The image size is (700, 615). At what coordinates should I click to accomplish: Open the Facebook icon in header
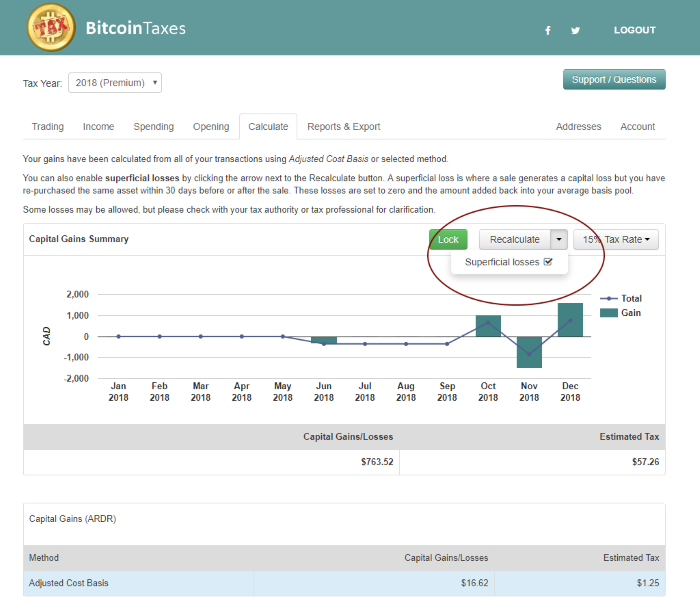(547, 30)
